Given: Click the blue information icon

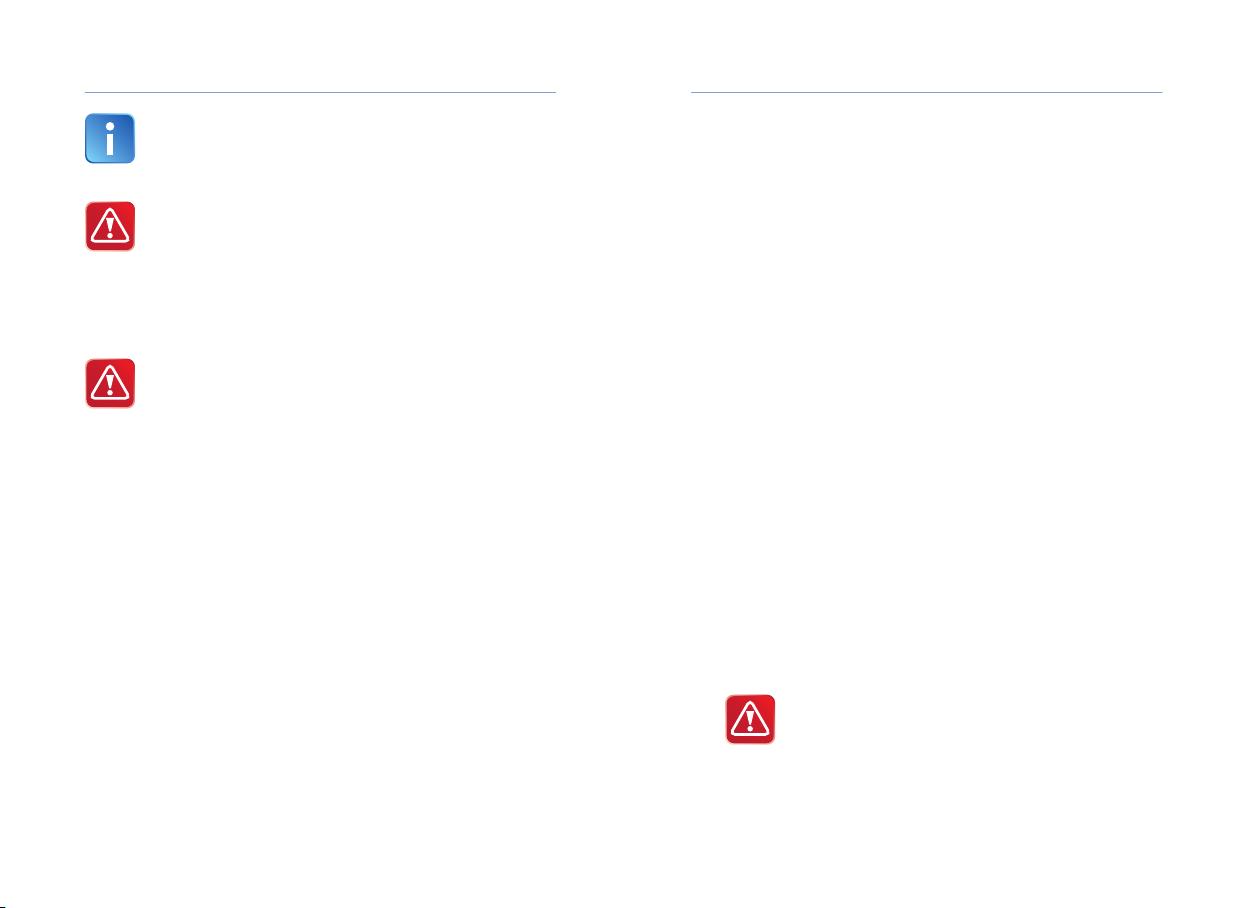Looking at the screenshot, I should [x=110, y=139].
